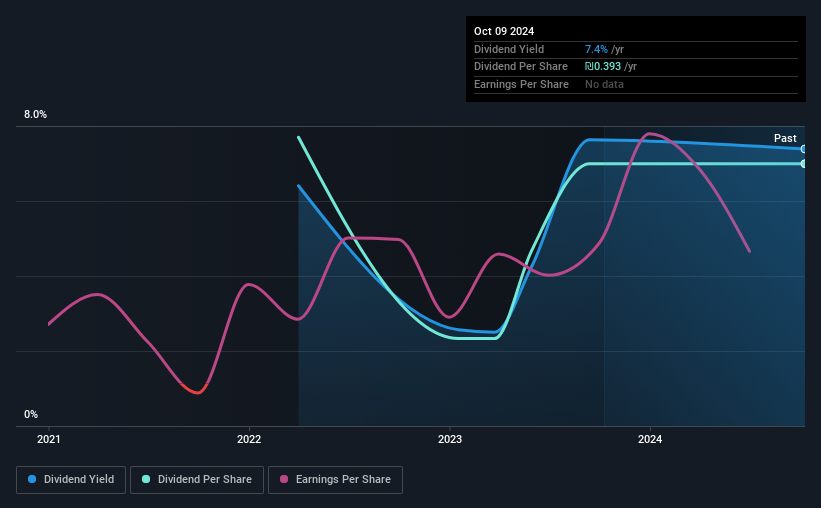Screen dimensions: 821x508
Task: Click the blue dot in Dividend Yield legend
Action: pos(32,479)
